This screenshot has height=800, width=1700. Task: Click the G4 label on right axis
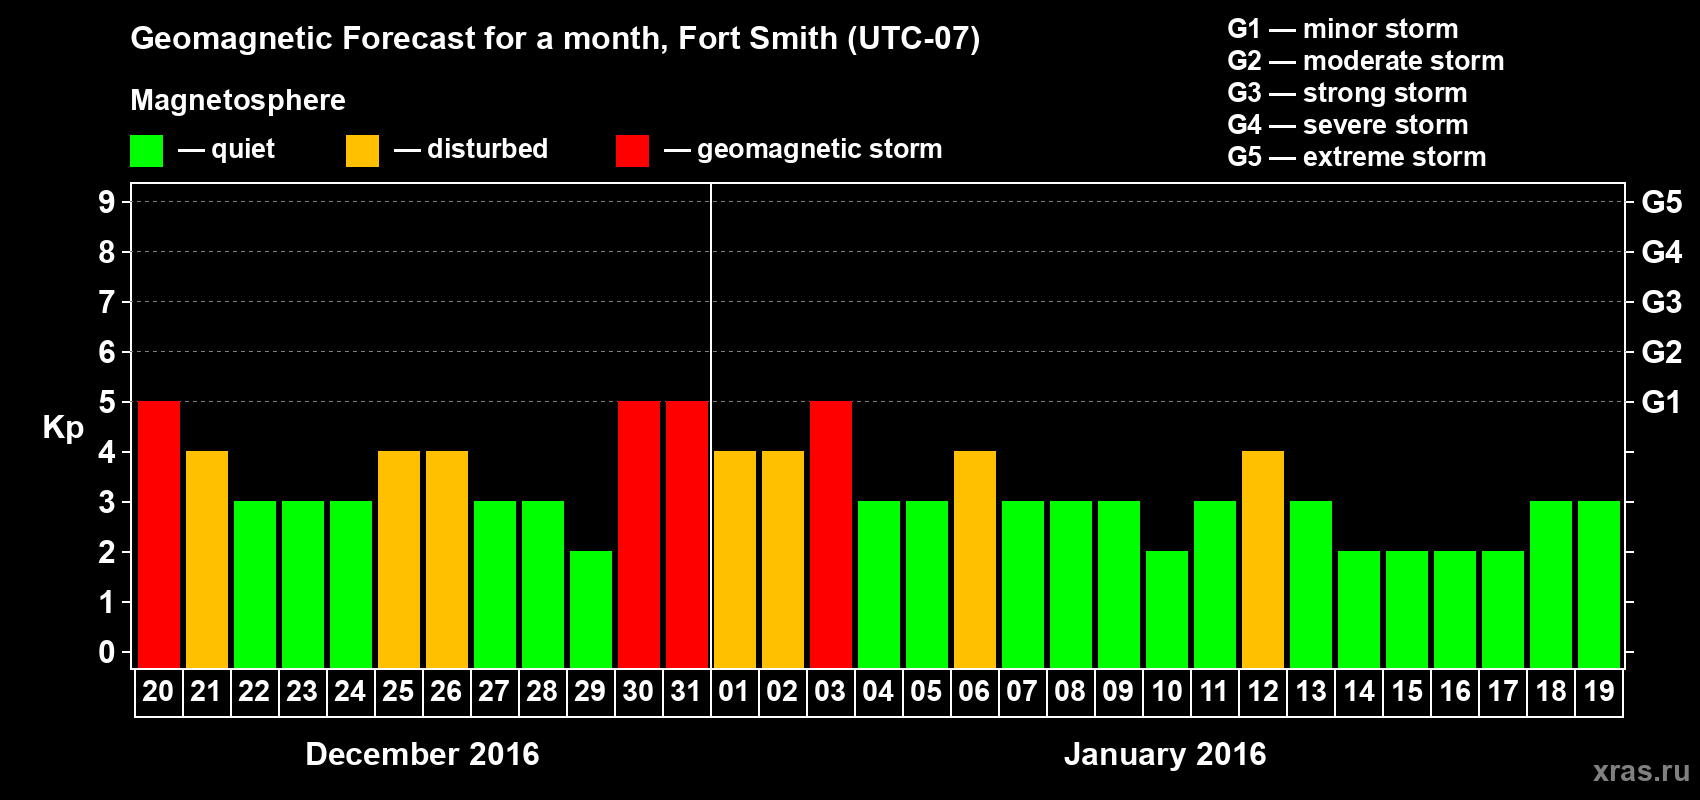coord(1662,252)
